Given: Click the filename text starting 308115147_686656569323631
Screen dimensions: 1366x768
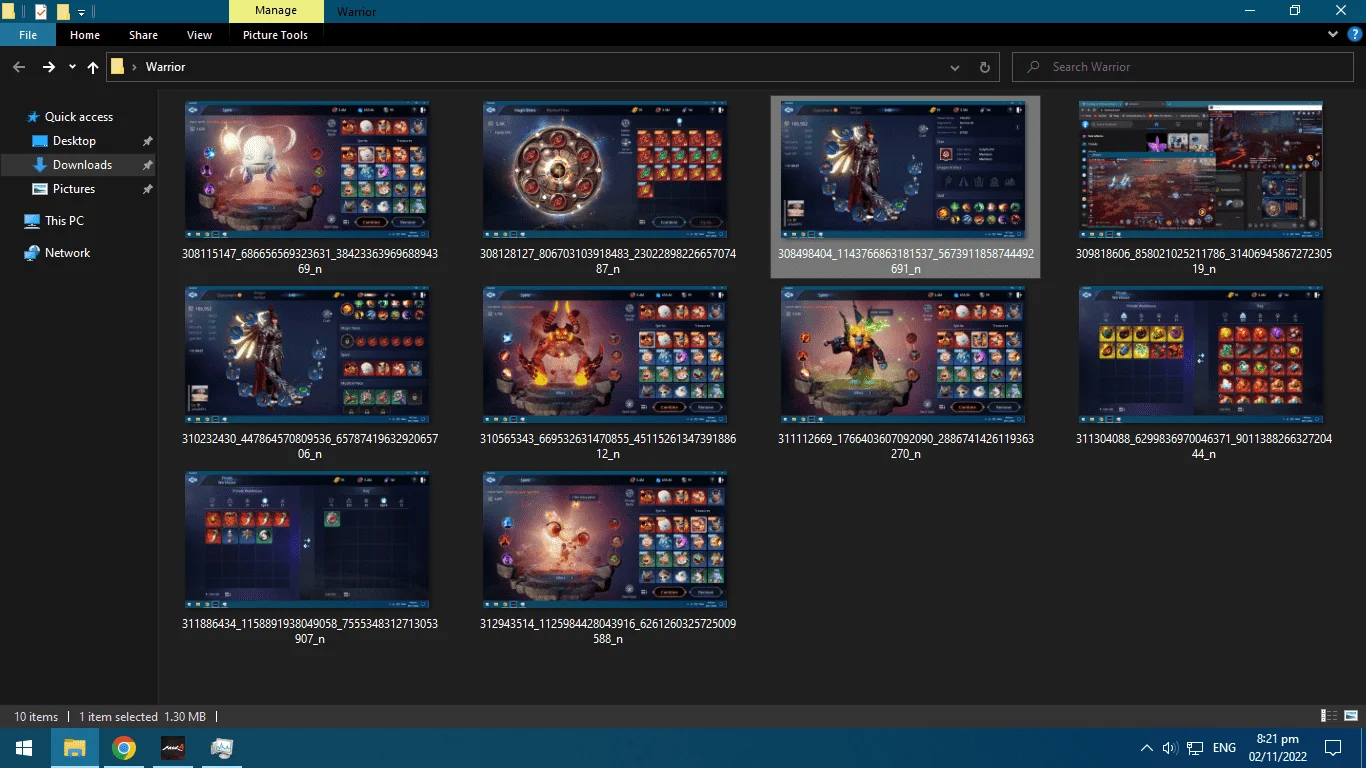Looking at the screenshot, I should click(x=310, y=261).
